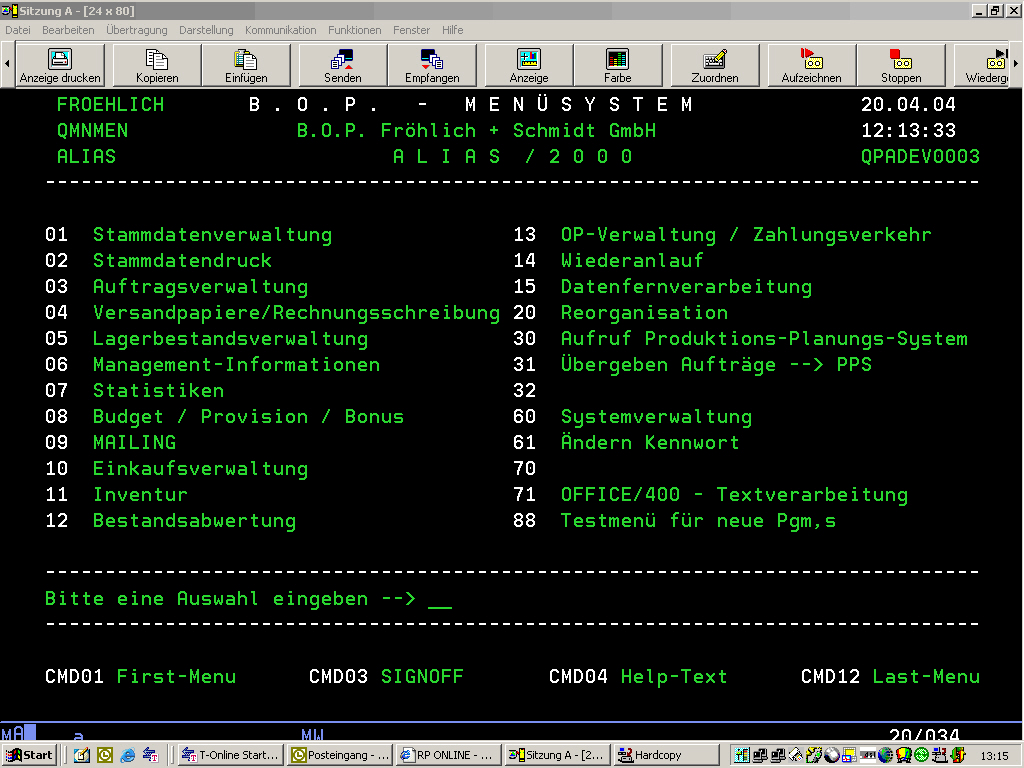Viewport: 1024px width, 768px height.
Task: Click the selection input field after the arrow
Action: click(x=440, y=599)
